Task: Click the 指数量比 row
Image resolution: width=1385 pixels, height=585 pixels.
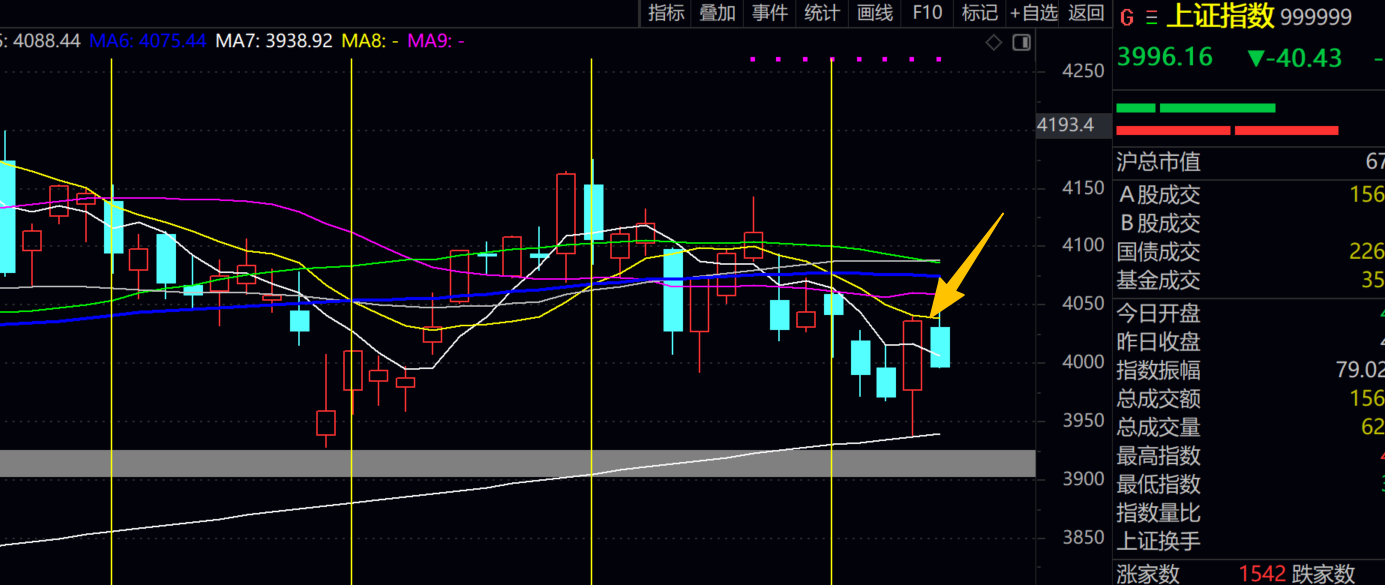Action: pos(1249,514)
